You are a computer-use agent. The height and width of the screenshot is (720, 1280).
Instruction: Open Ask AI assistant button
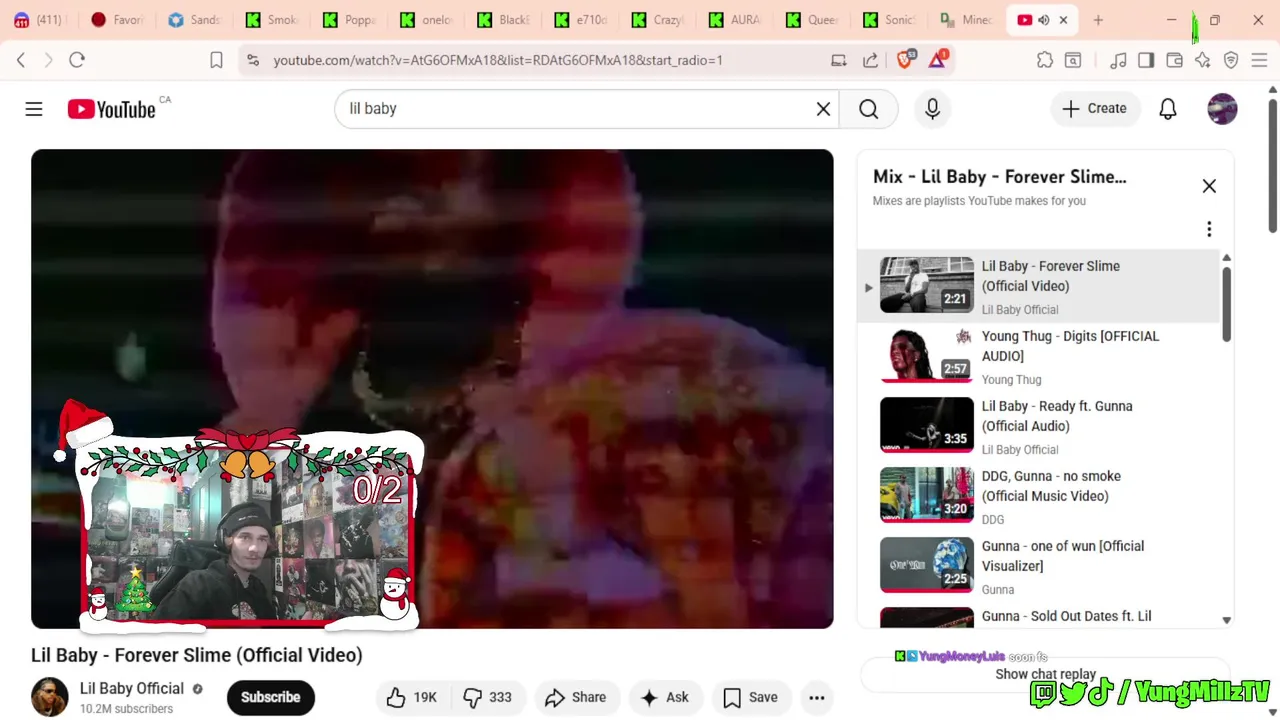pyautogui.click(x=665, y=698)
